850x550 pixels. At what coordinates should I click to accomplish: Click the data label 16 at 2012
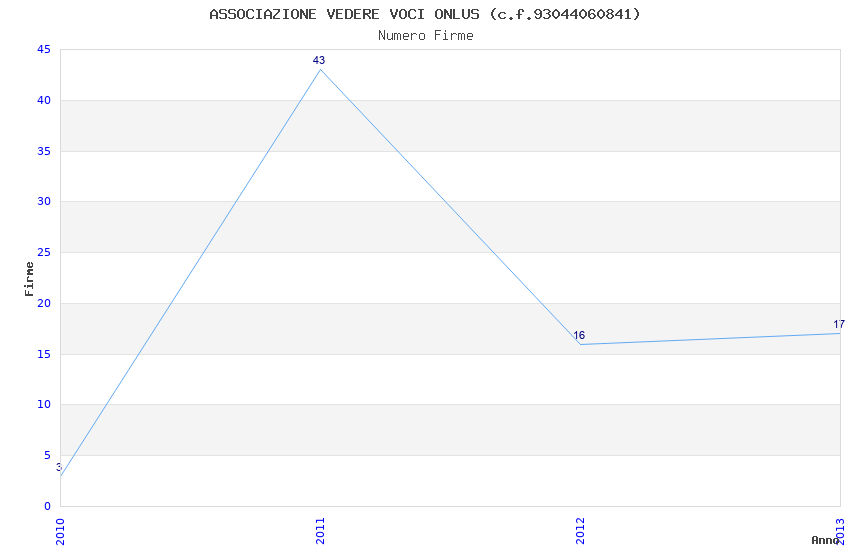pyautogui.click(x=579, y=335)
